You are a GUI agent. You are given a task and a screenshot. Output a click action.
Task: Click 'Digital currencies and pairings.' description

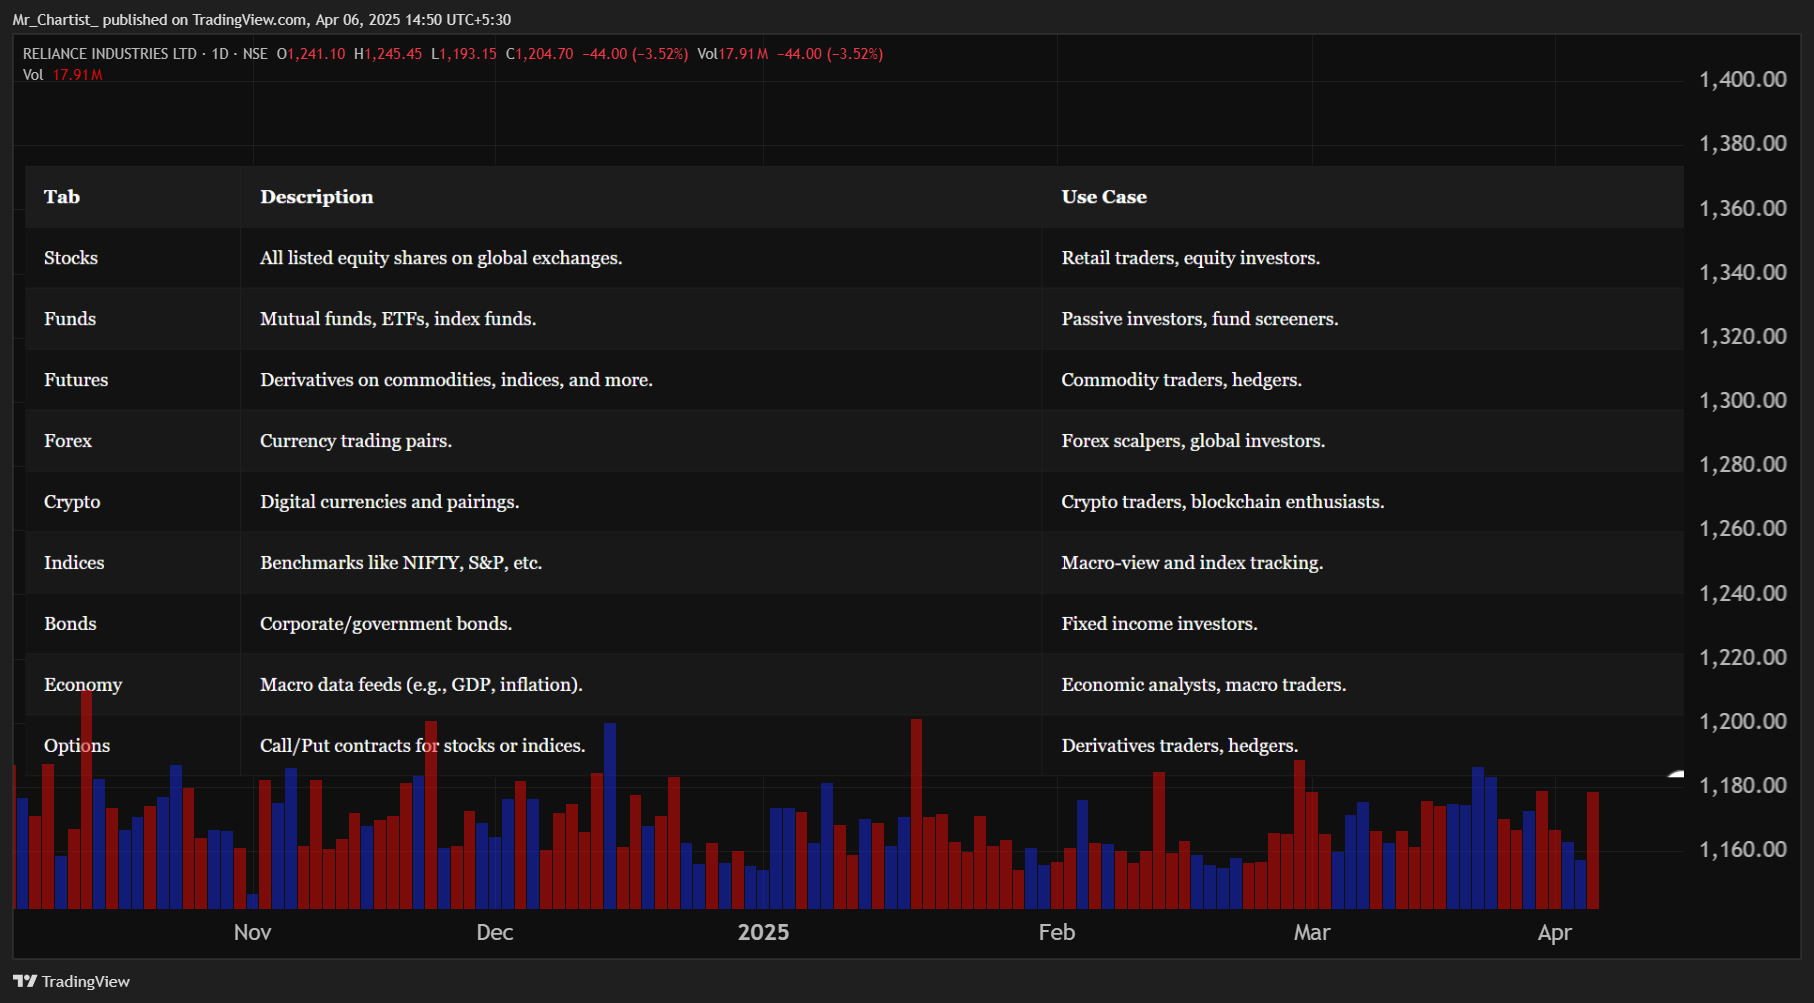click(390, 502)
